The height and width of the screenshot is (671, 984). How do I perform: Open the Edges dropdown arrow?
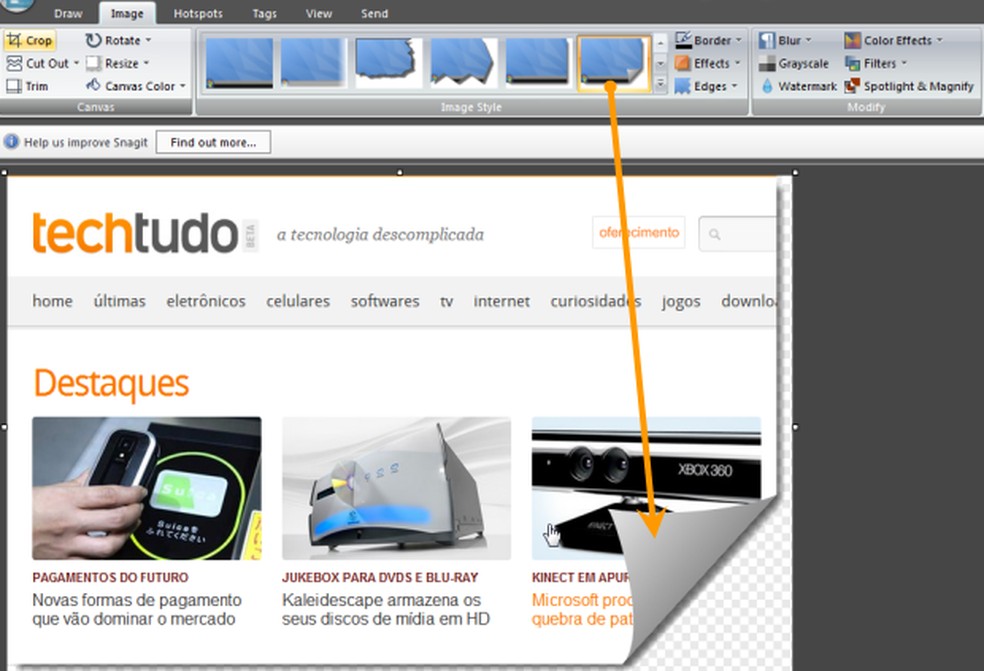[734, 85]
